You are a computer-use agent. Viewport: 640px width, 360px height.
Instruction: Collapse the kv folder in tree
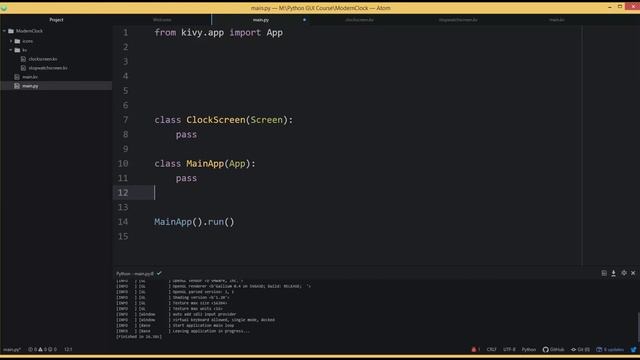[11, 50]
